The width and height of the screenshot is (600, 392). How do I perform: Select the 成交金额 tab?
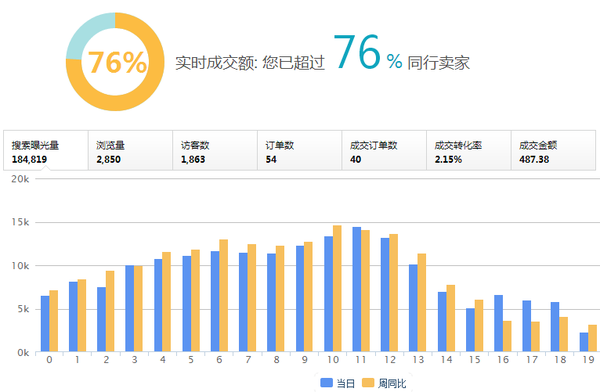pyautogui.click(x=553, y=150)
